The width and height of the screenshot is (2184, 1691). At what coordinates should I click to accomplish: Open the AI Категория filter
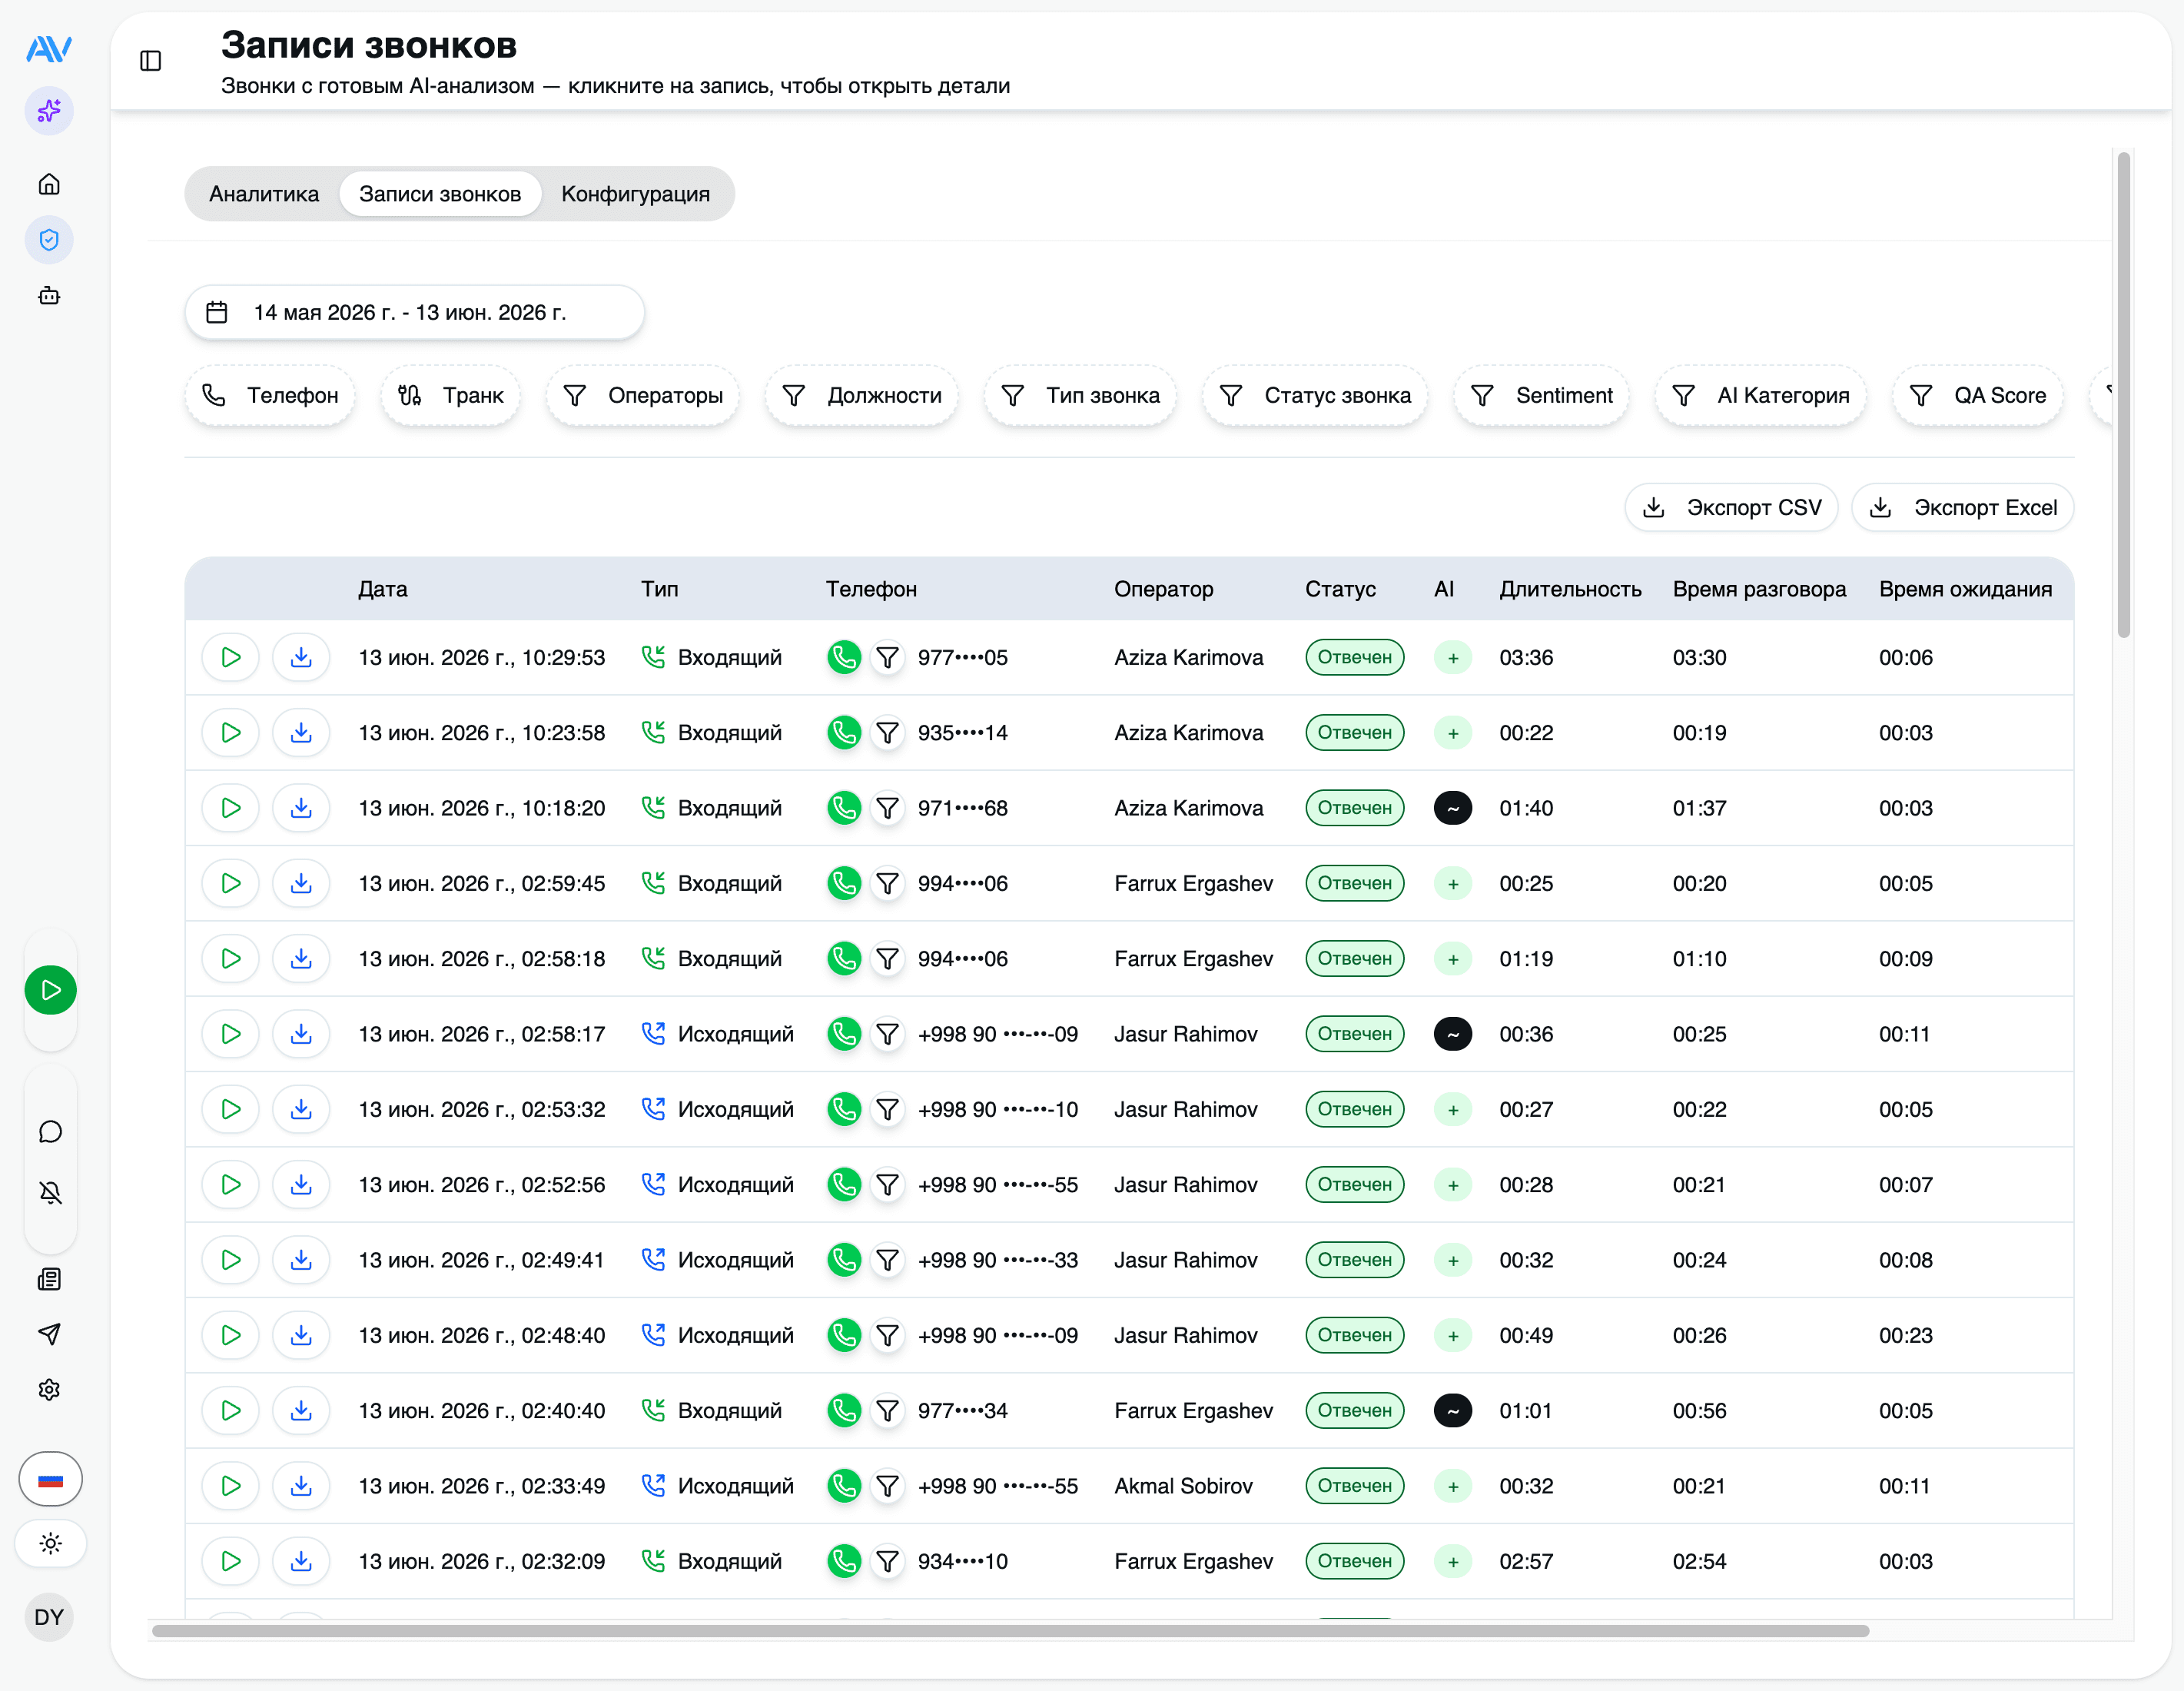[1760, 396]
